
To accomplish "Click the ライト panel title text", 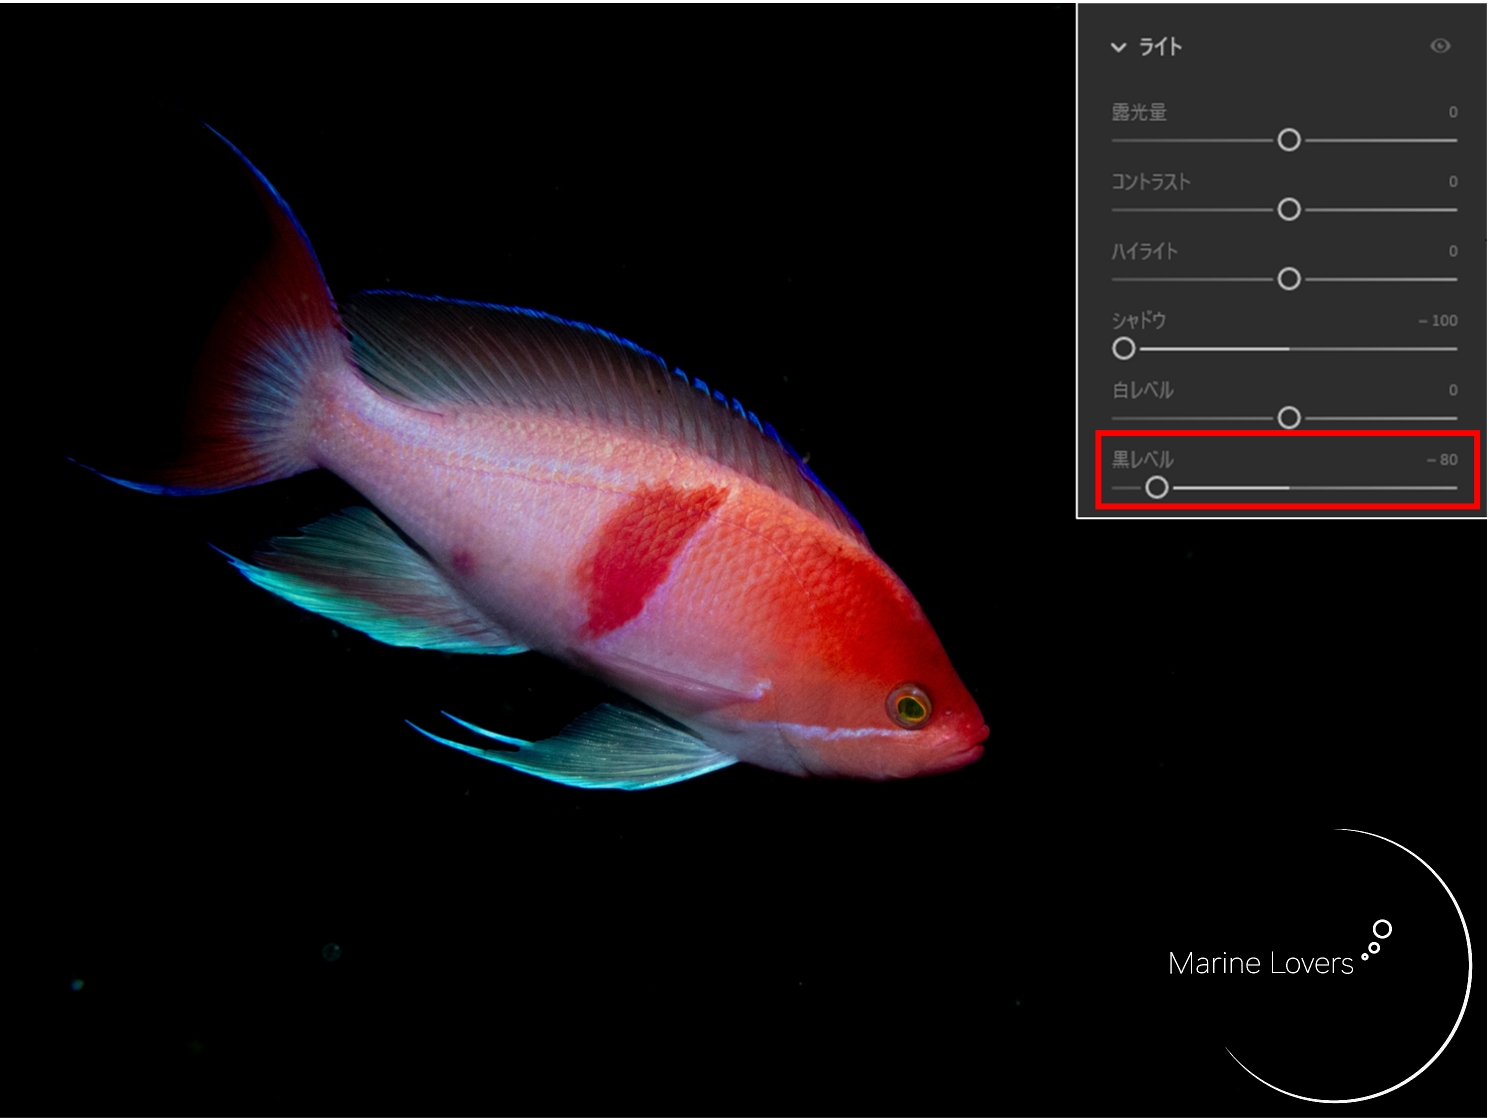I will [1160, 47].
